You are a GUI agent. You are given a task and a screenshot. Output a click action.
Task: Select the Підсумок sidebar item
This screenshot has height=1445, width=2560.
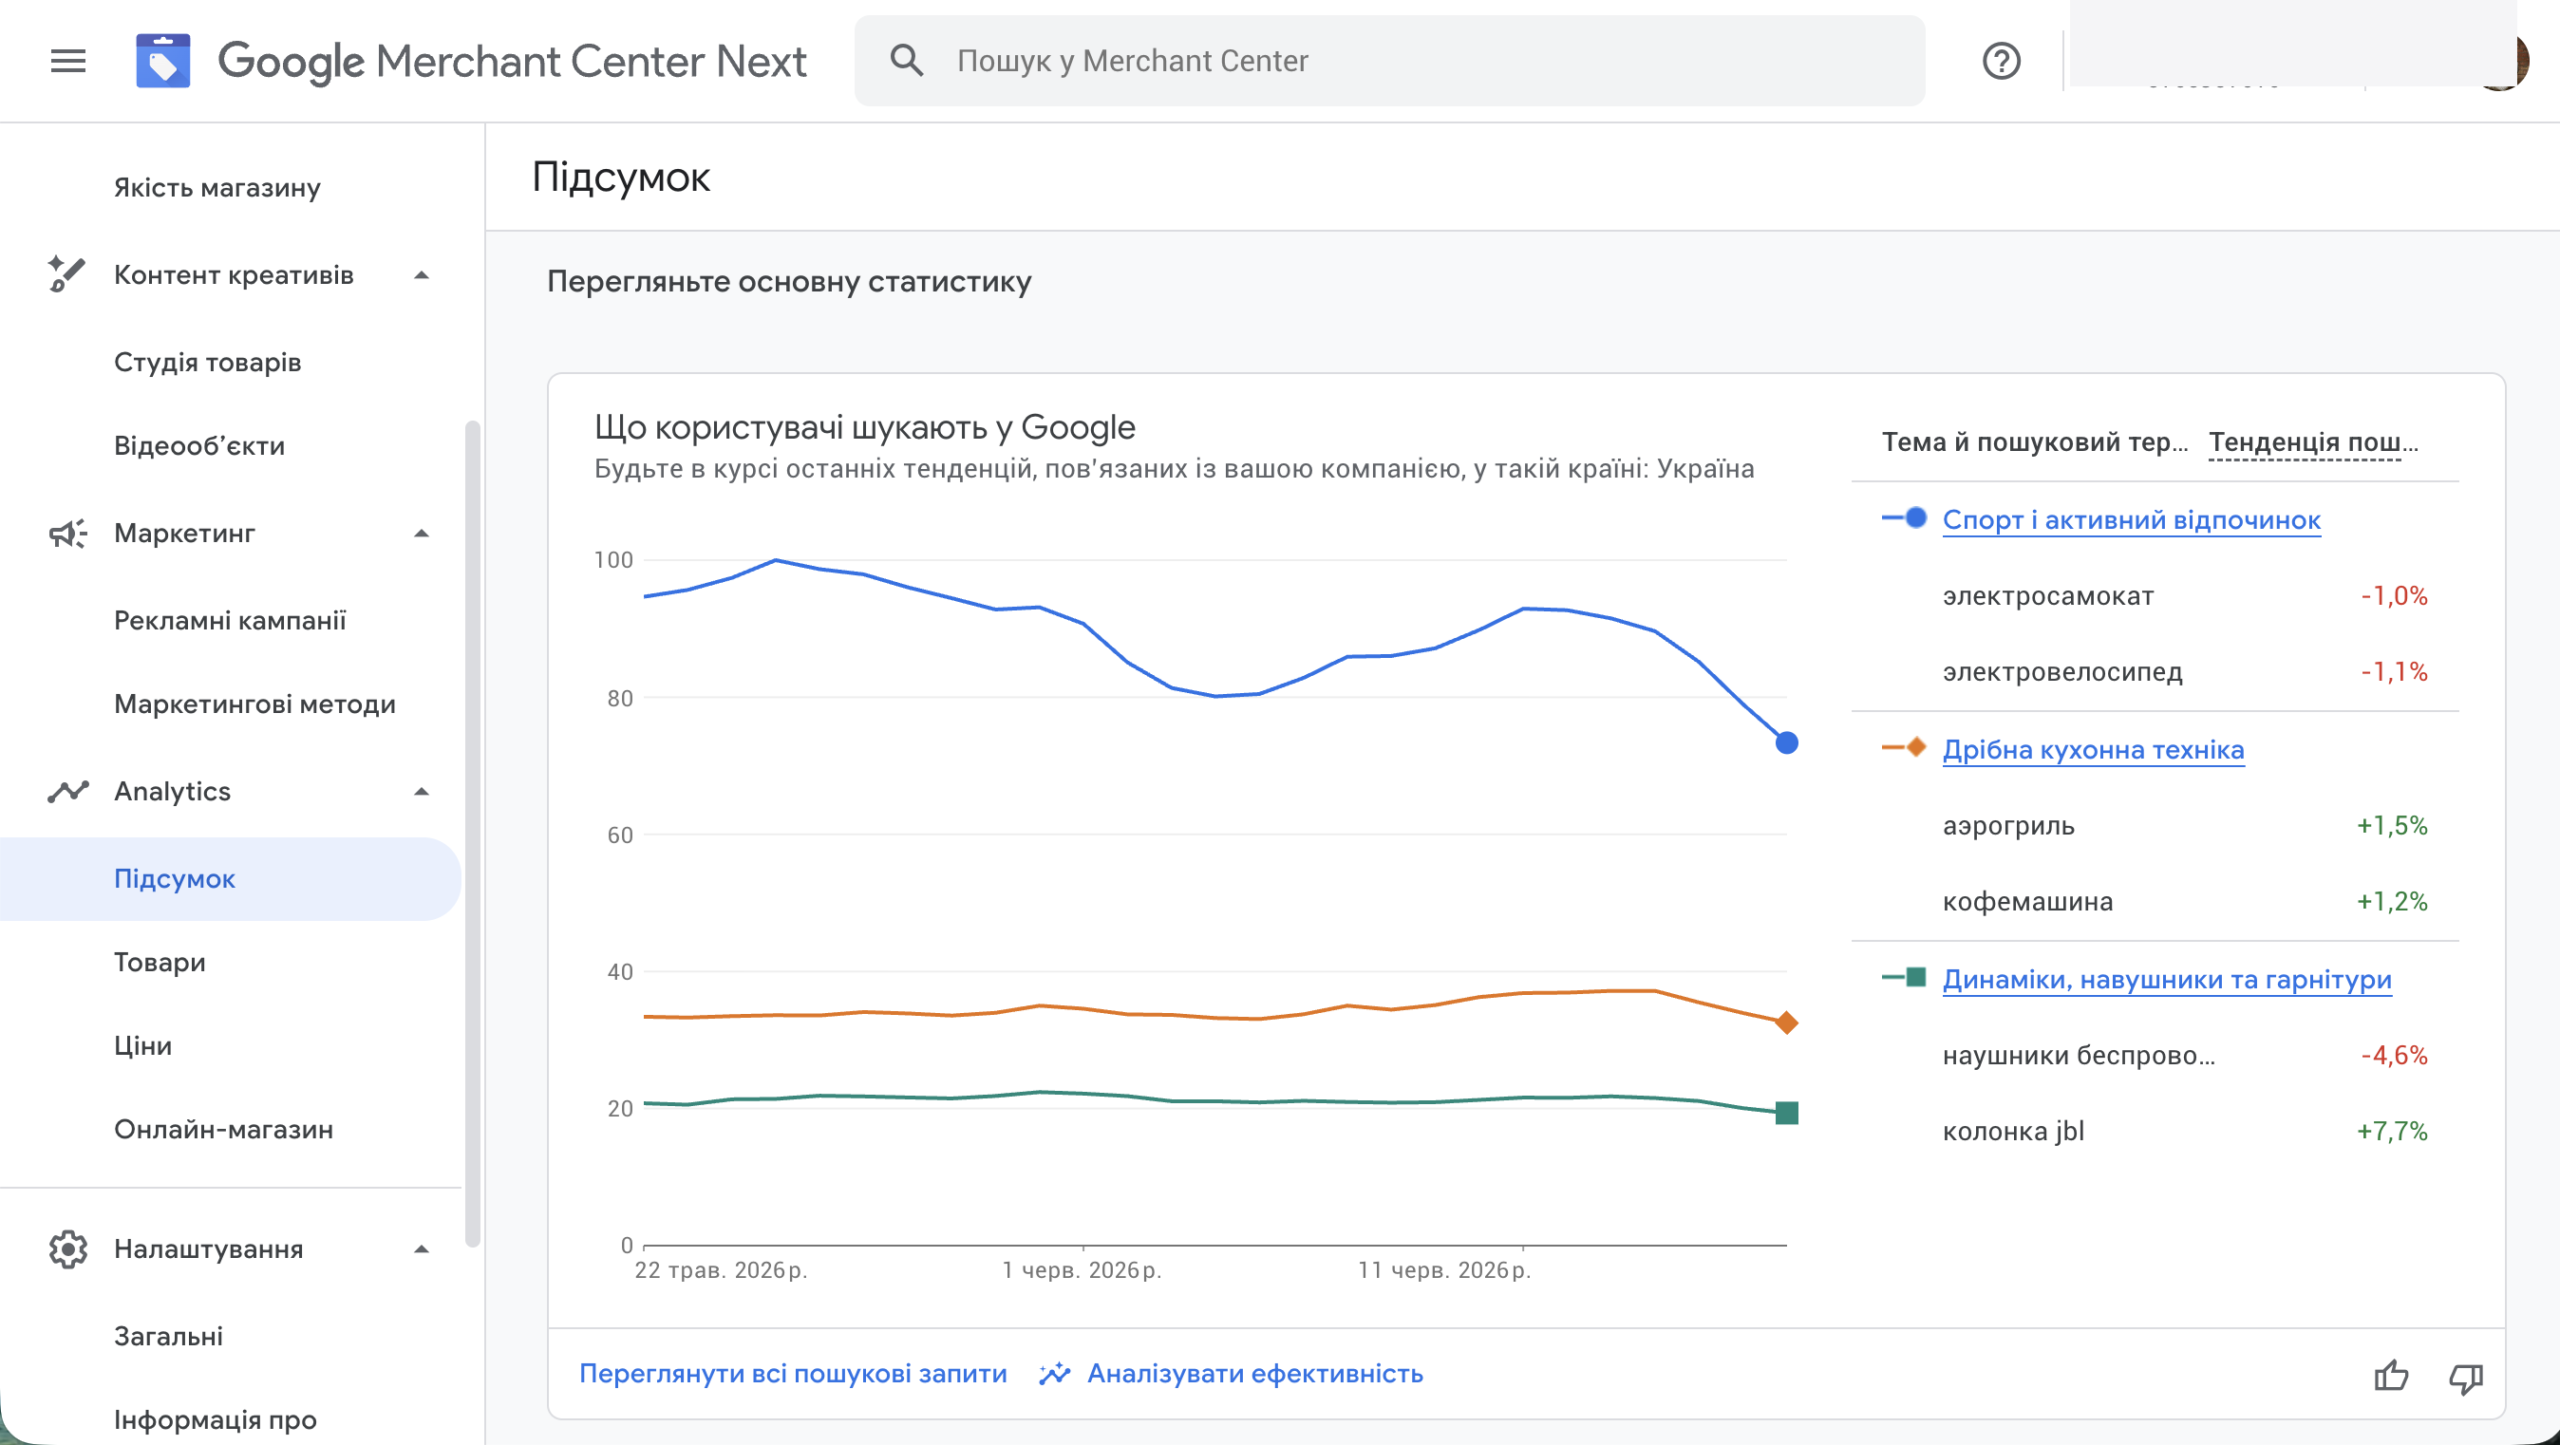coord(230,879)
